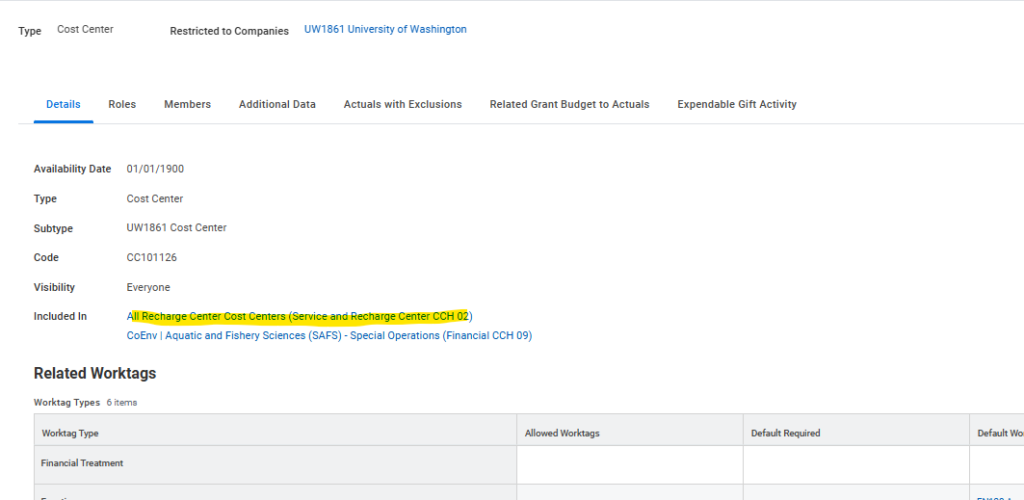Click the Worktag Type column header
The width and height of the screenshot is (1024, 500).
tap(70, 433)
